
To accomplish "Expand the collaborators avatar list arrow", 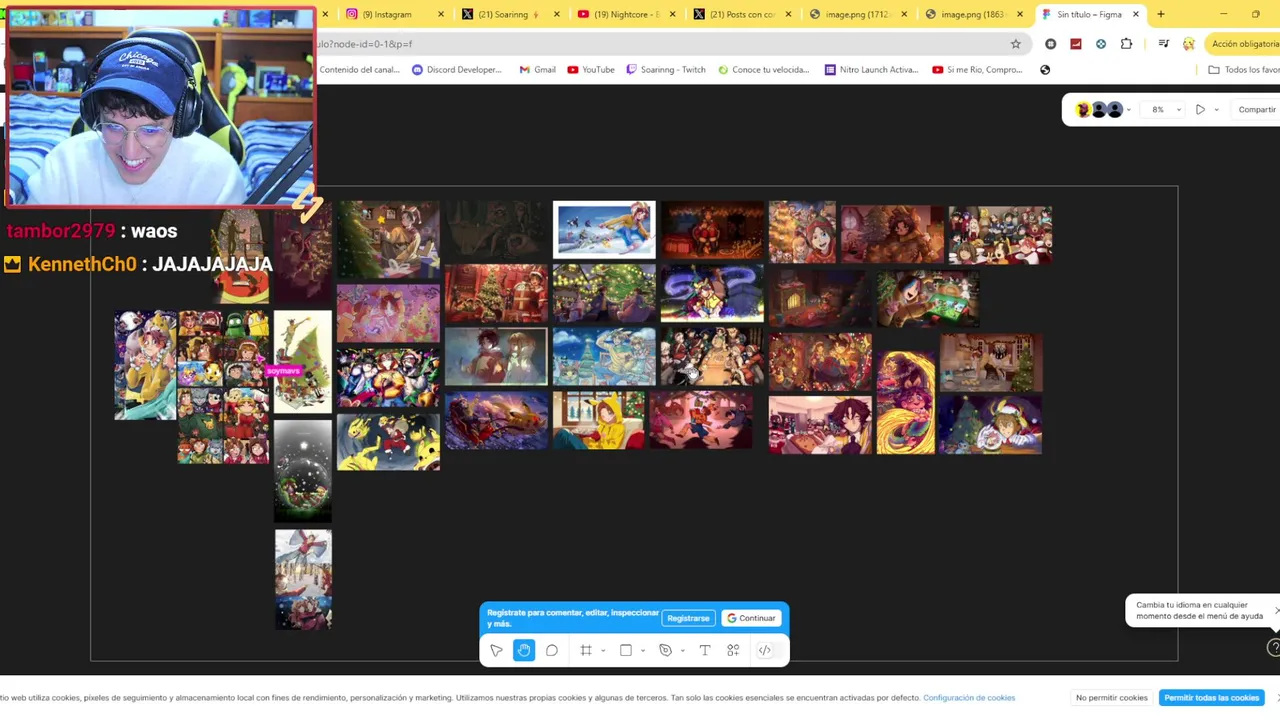I will (1129, 110).
